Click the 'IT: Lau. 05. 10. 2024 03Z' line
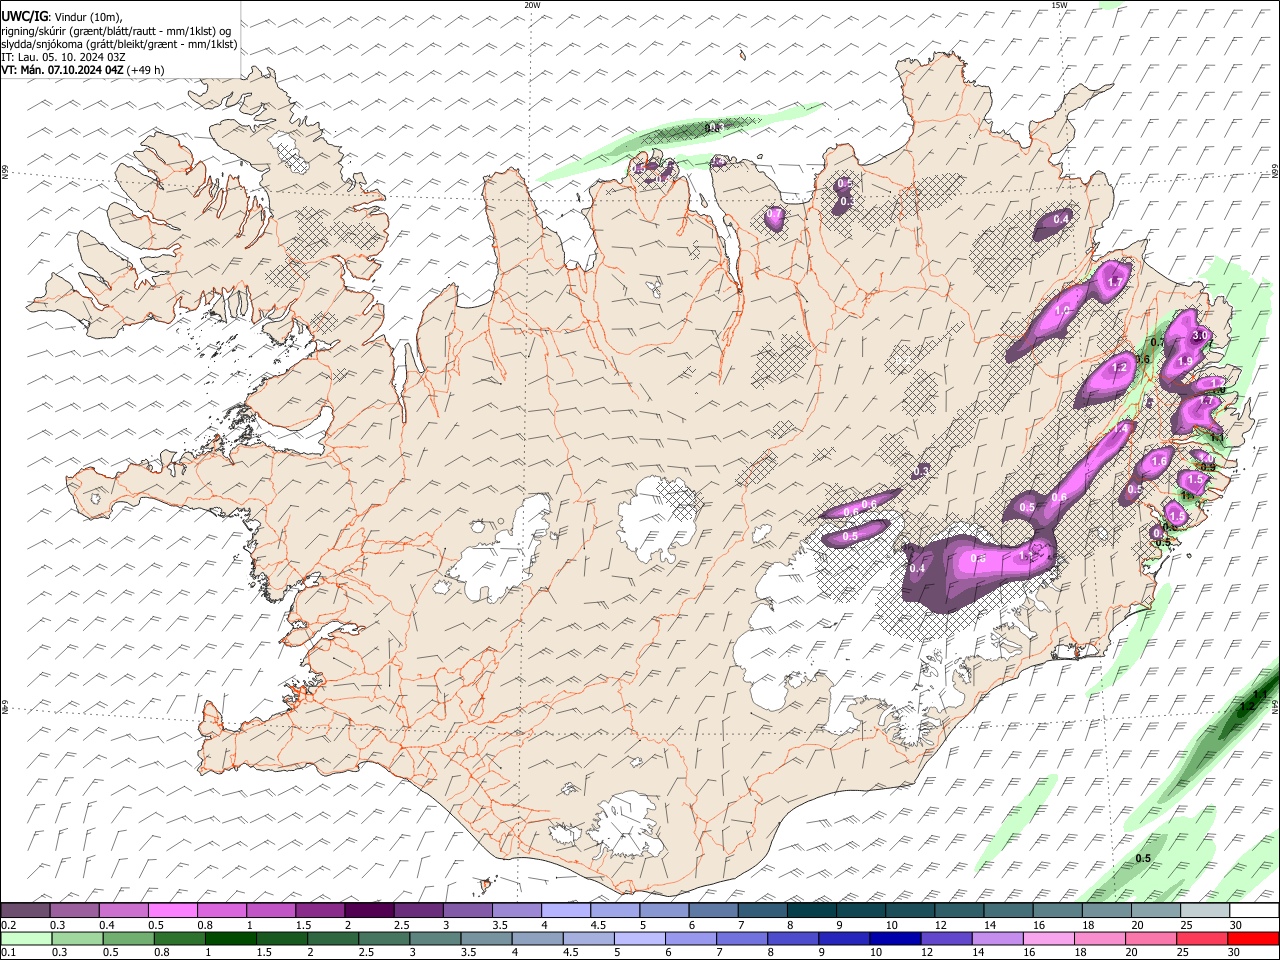This screenshot has width=1280, height=960. (64, 57)
